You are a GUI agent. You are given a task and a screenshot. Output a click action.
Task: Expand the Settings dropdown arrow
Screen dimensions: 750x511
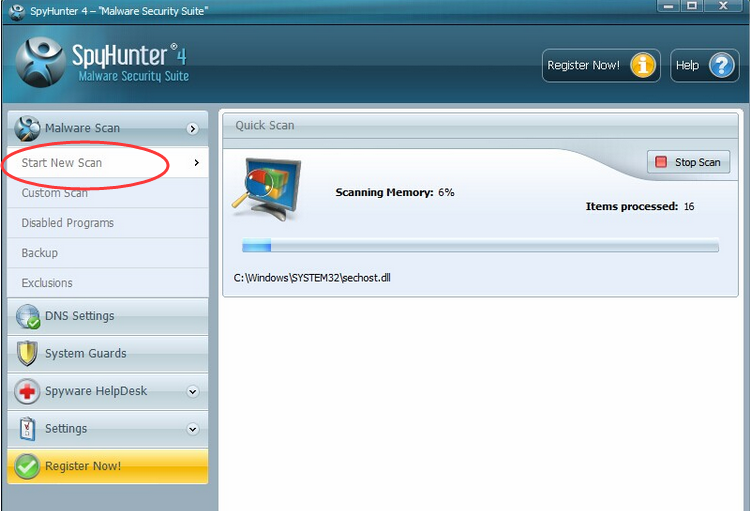coord(192,429)
